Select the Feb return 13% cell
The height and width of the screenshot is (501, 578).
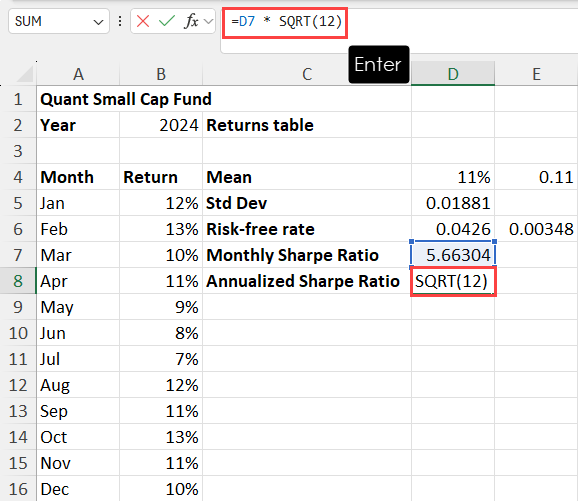pos(161,229)
